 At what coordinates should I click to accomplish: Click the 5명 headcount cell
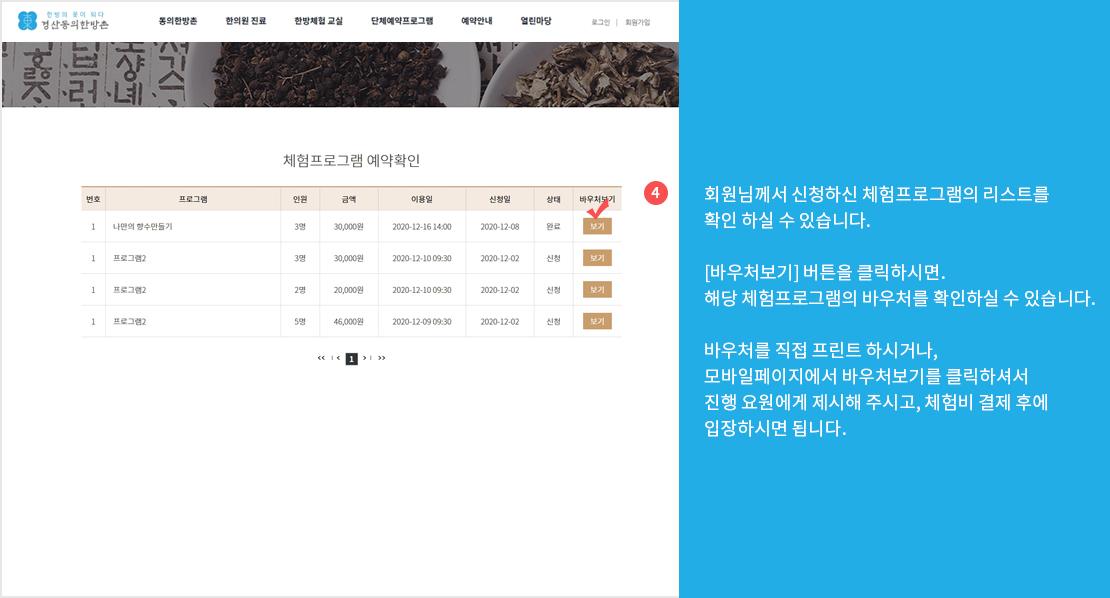coord(300,321)
